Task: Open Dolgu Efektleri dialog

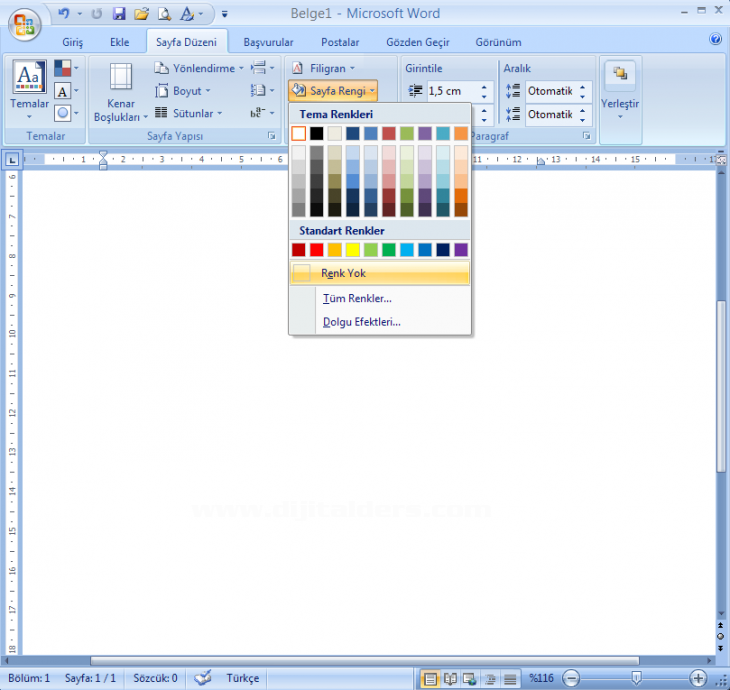Action: (x=379, y=322)
